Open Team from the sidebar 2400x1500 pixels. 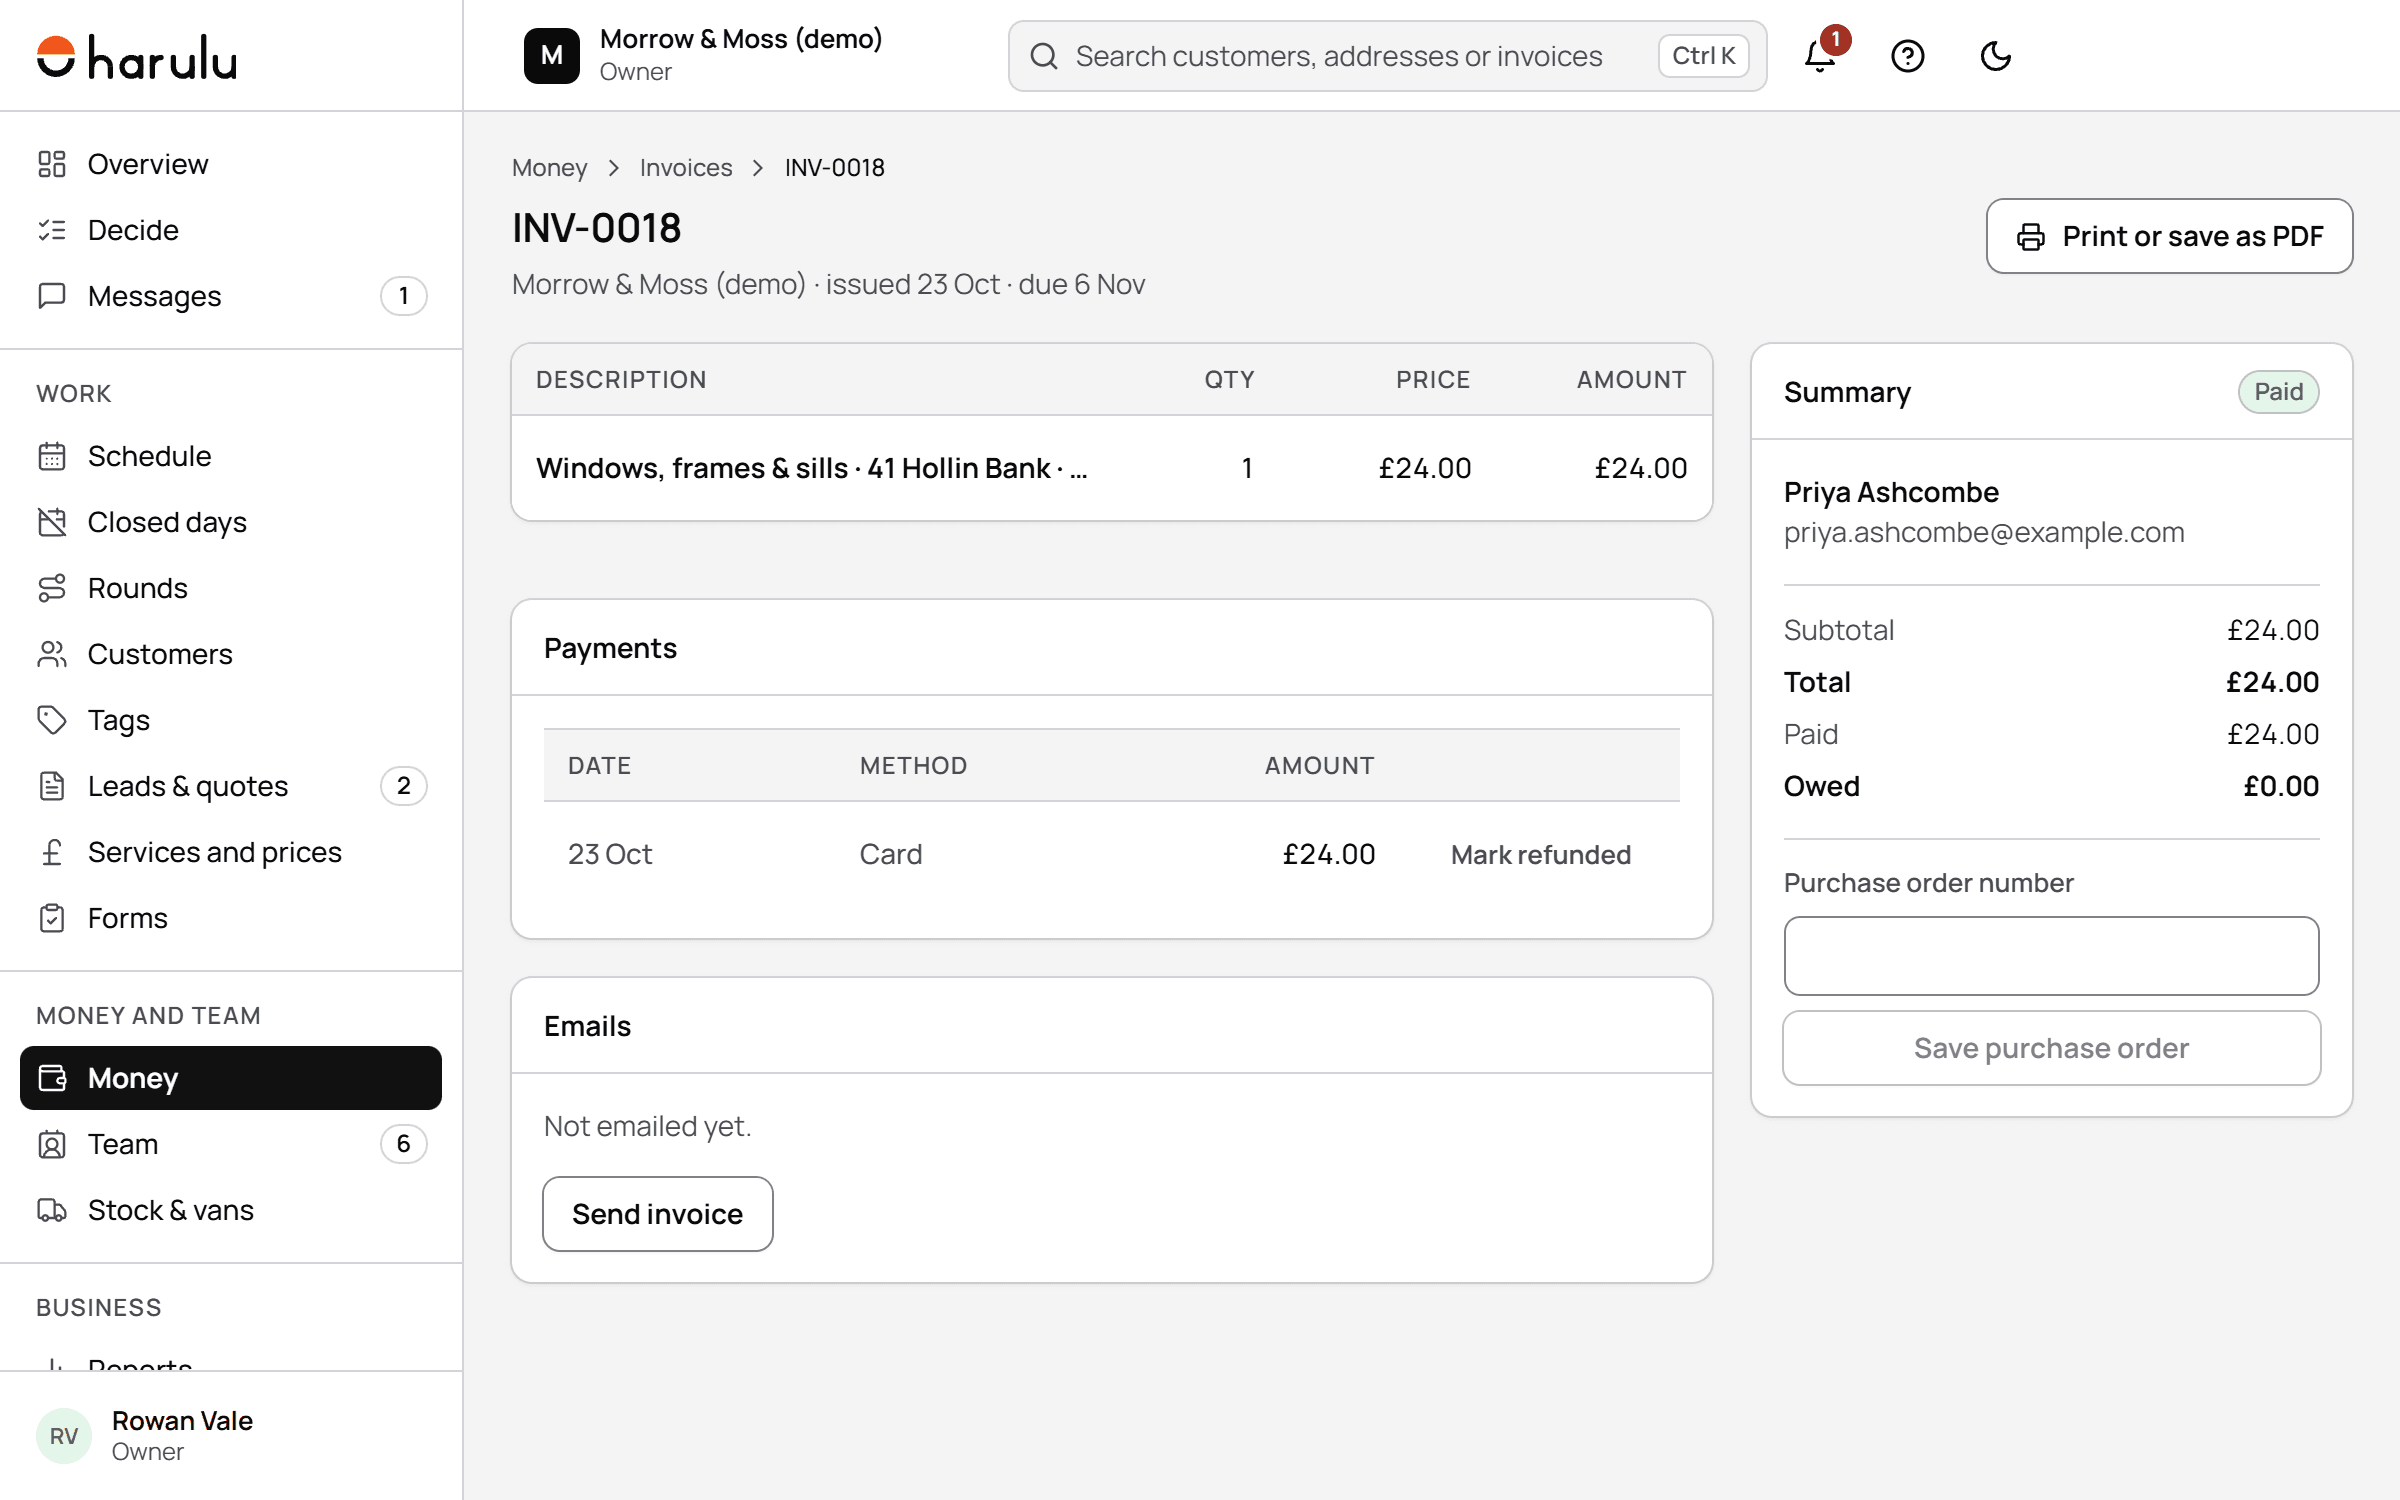pos(231,1144)
